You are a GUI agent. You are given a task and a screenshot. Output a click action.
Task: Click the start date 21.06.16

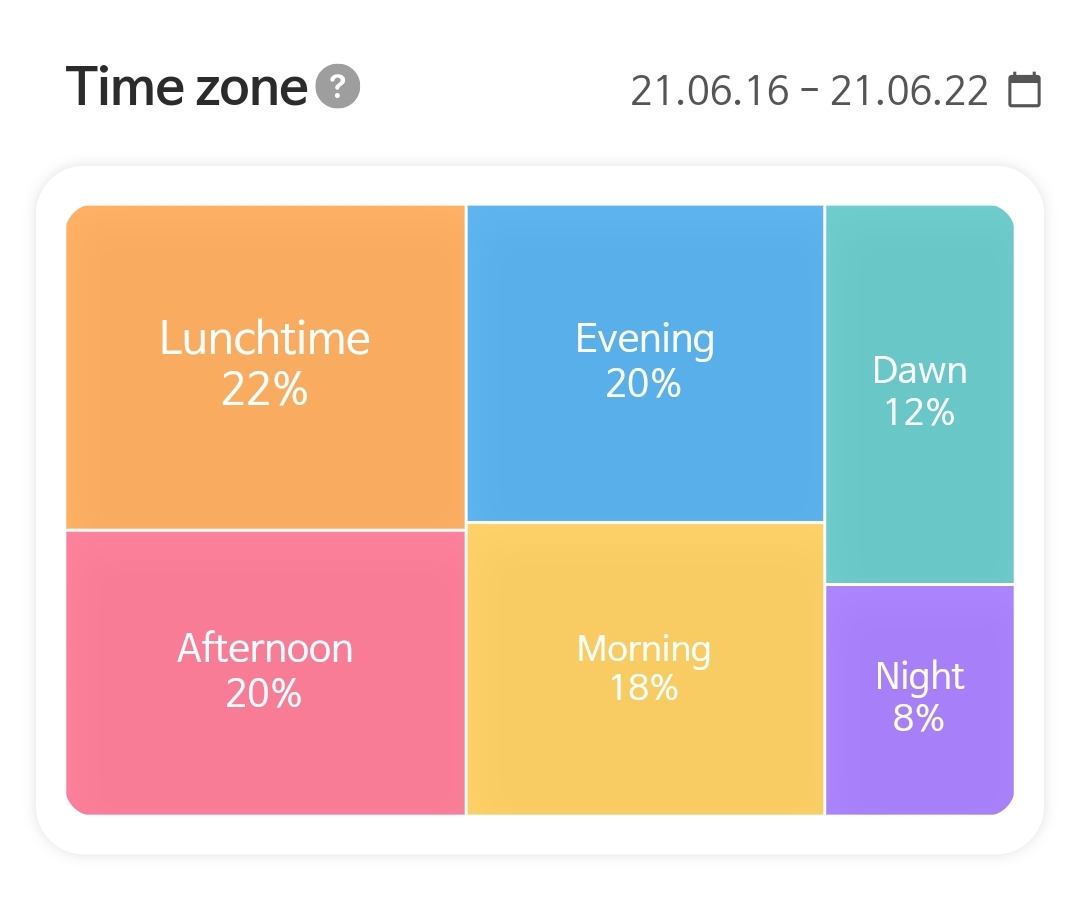(709, 91)
